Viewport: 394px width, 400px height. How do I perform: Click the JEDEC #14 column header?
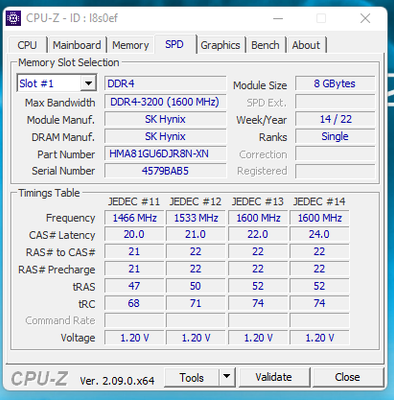pos(319,202)
